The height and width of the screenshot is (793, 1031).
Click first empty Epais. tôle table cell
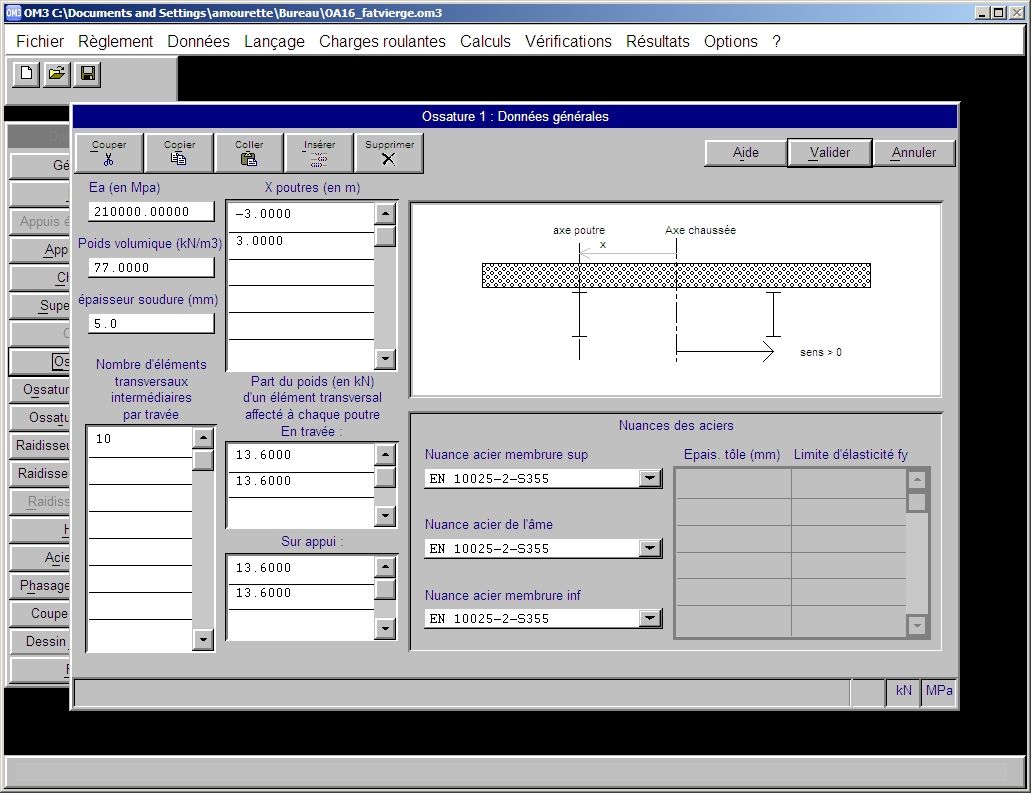pyautogui.click(x=734, y=484)
